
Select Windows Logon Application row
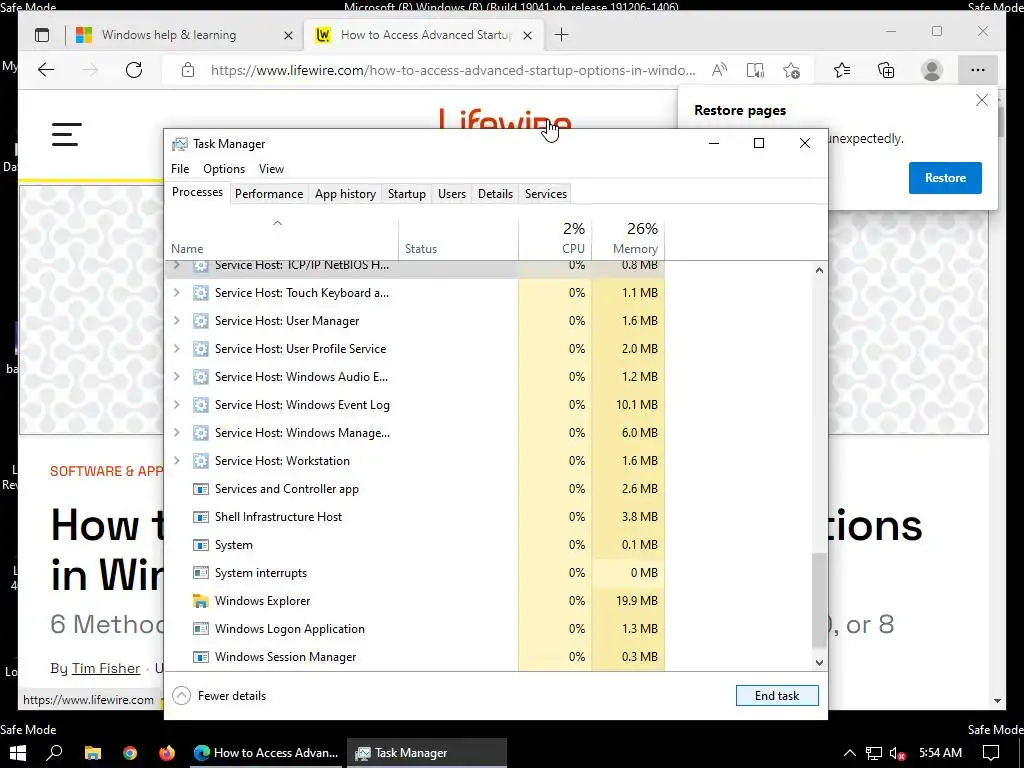pyautogui.click(x=415, y=629)
